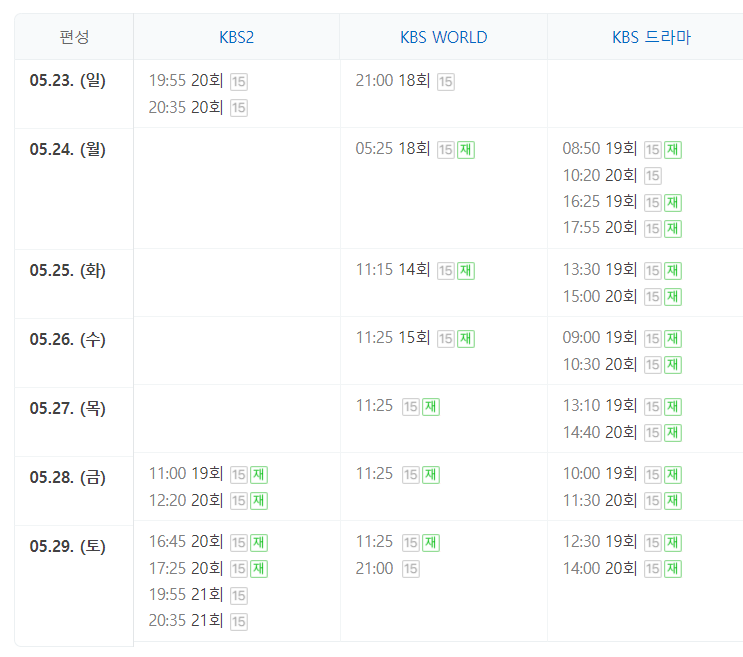Select the 05.23. (일) date row label

click(68, 80)
